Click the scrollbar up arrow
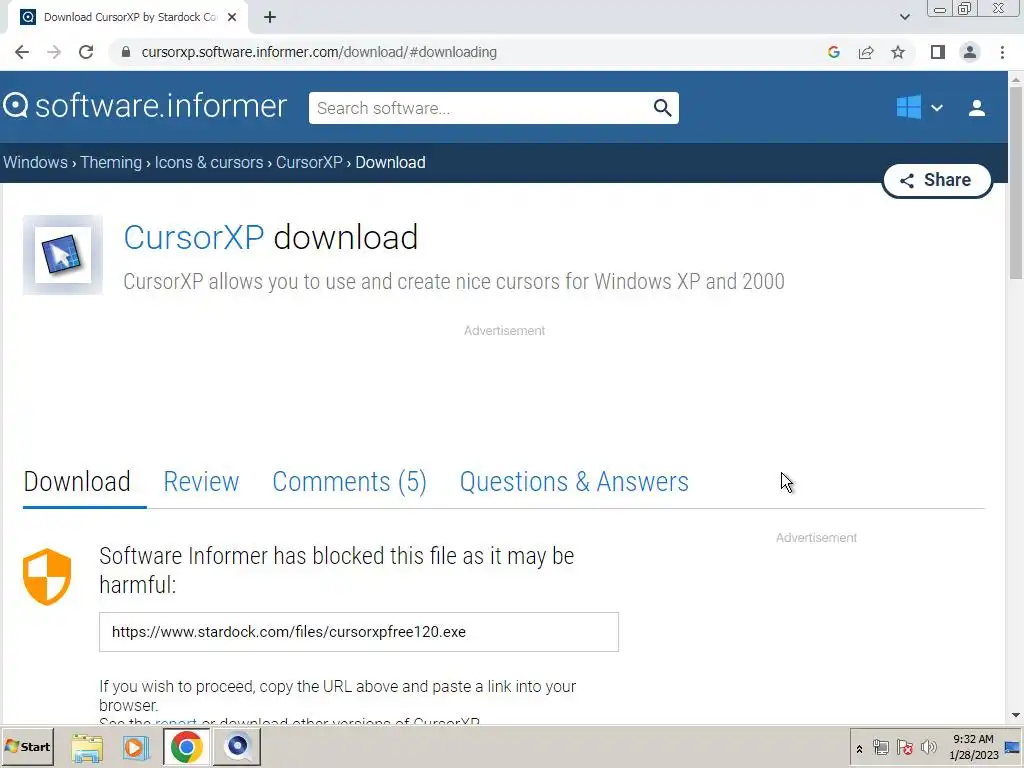1024x768 pixels. [x=1016, y=80]
